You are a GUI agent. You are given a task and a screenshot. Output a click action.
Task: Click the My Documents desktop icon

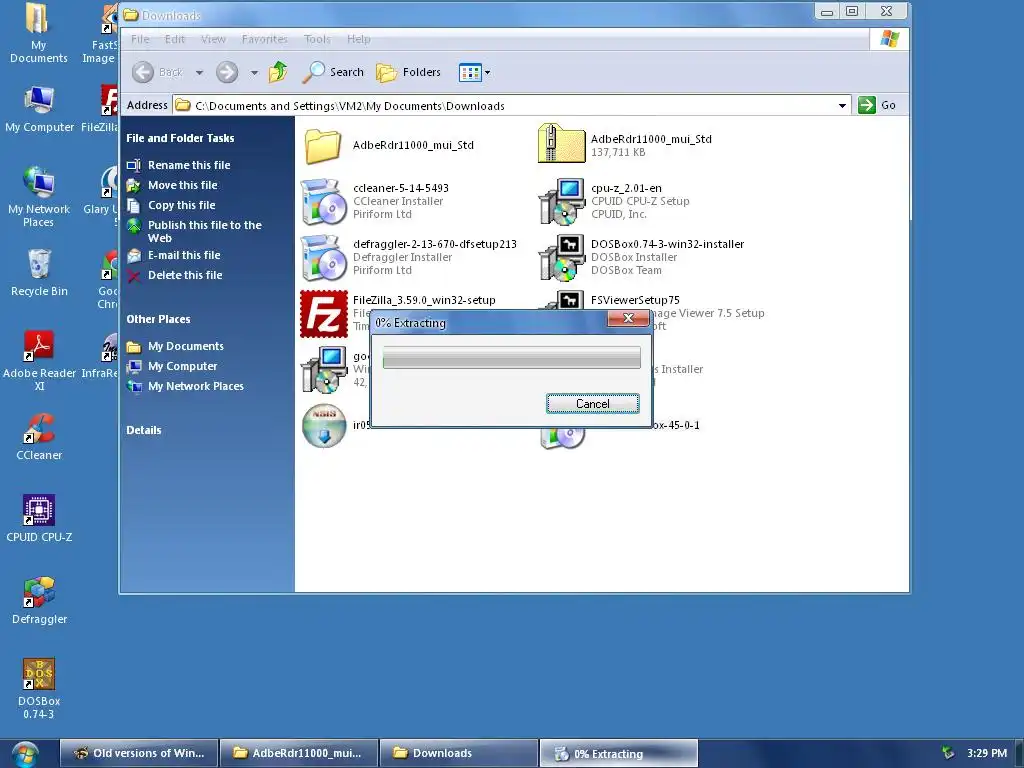tap(38, 18)
